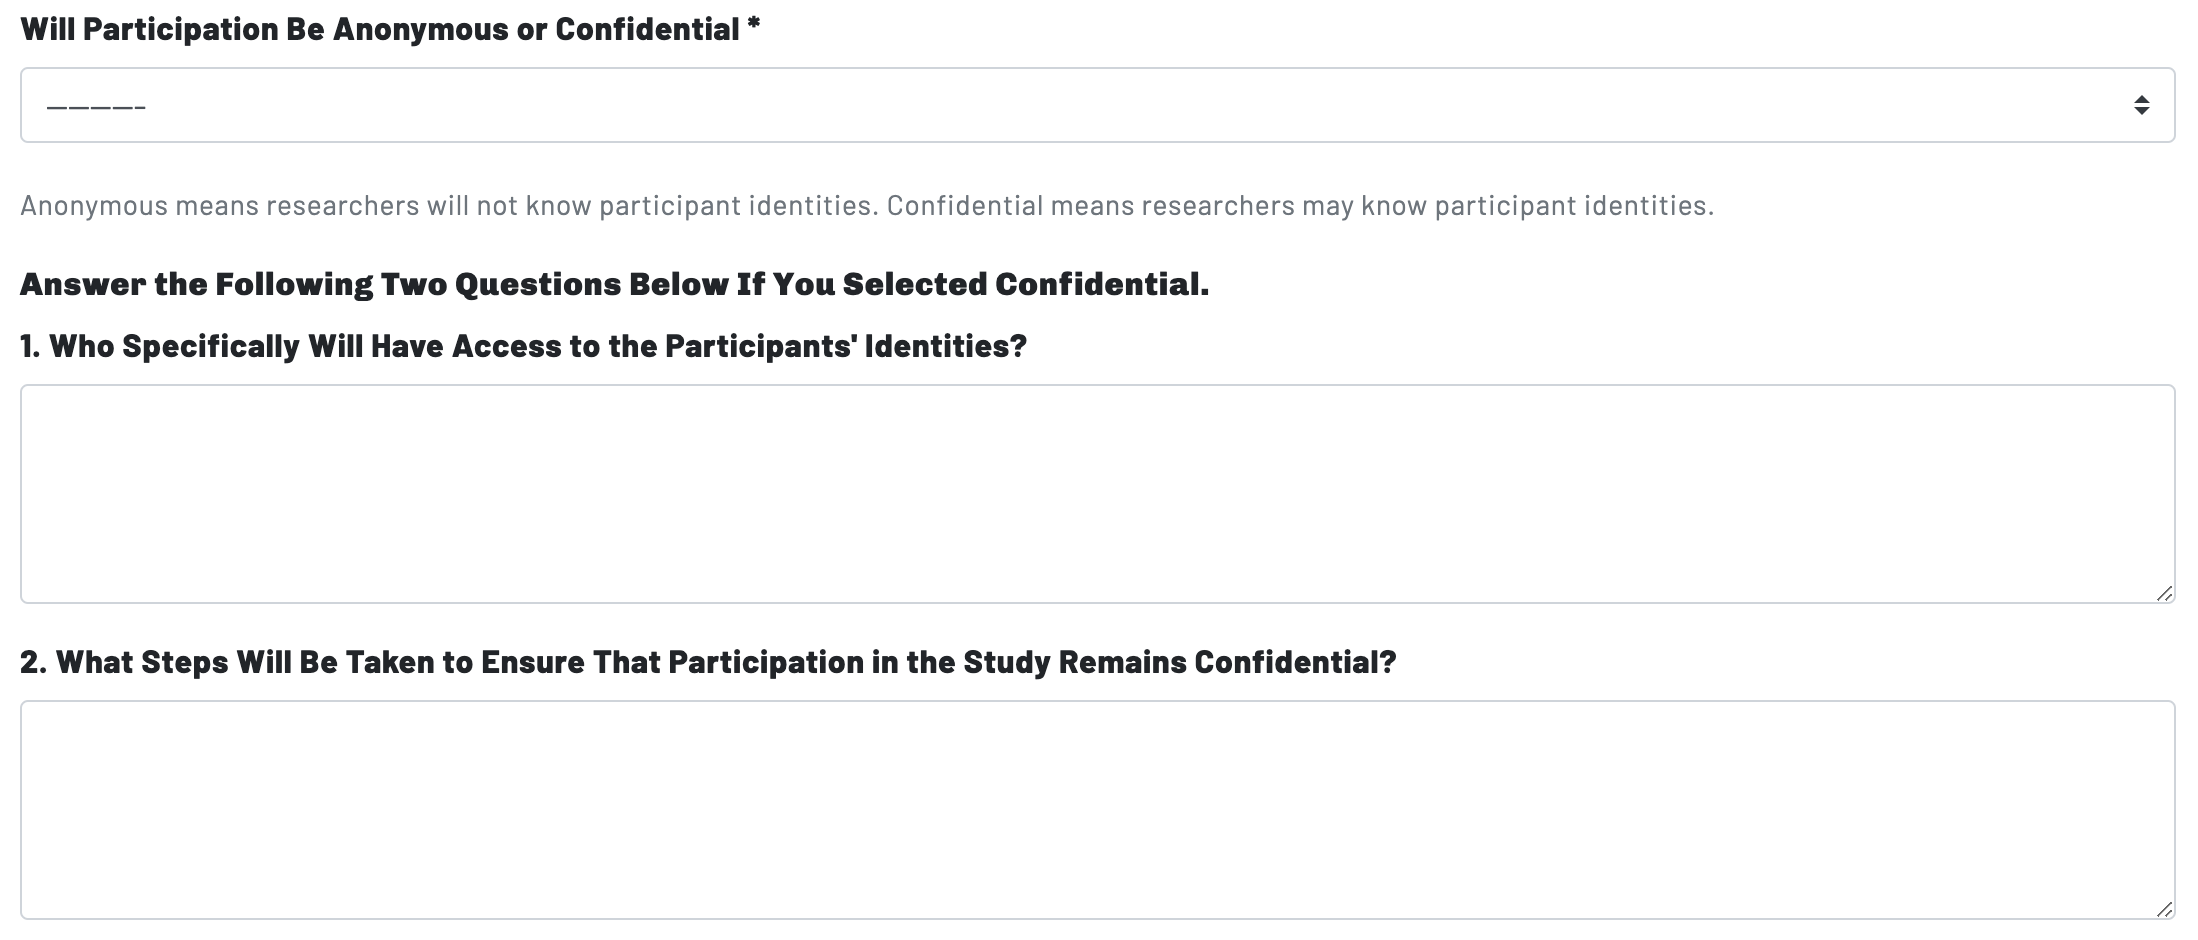This screenshot has width=2198, height=940.
Task: Click the required asterisk after the Confidential label
Action: pyautogui.click(x=753, y=25)
